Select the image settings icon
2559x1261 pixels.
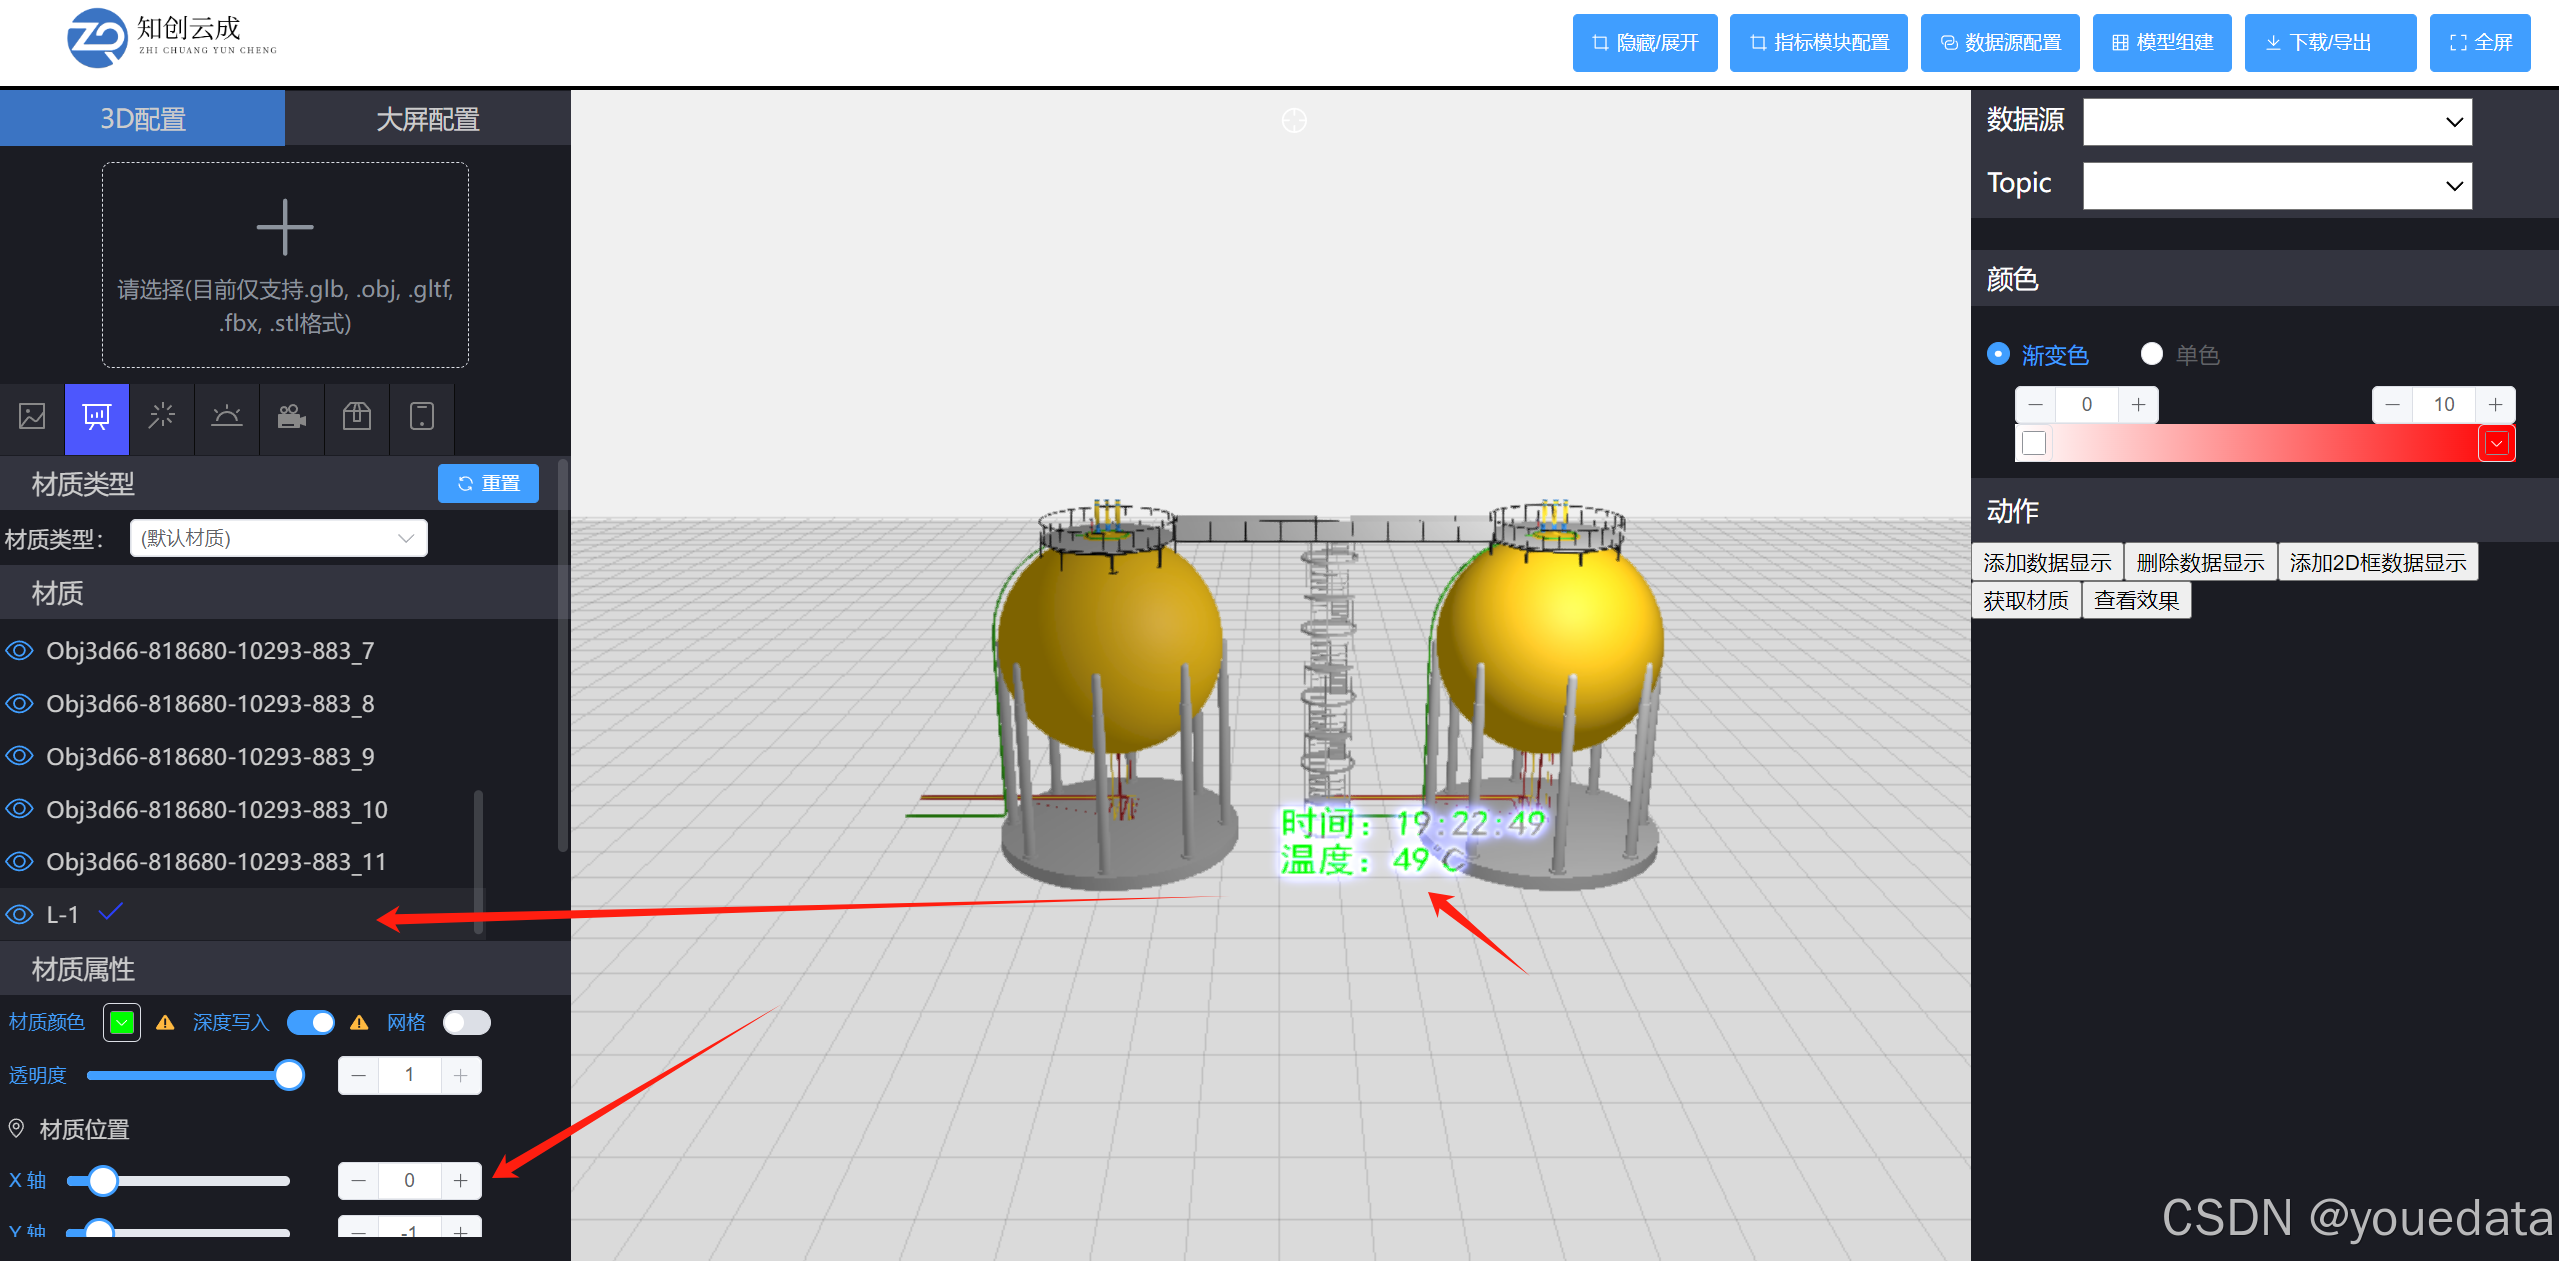tap(31, 419)
